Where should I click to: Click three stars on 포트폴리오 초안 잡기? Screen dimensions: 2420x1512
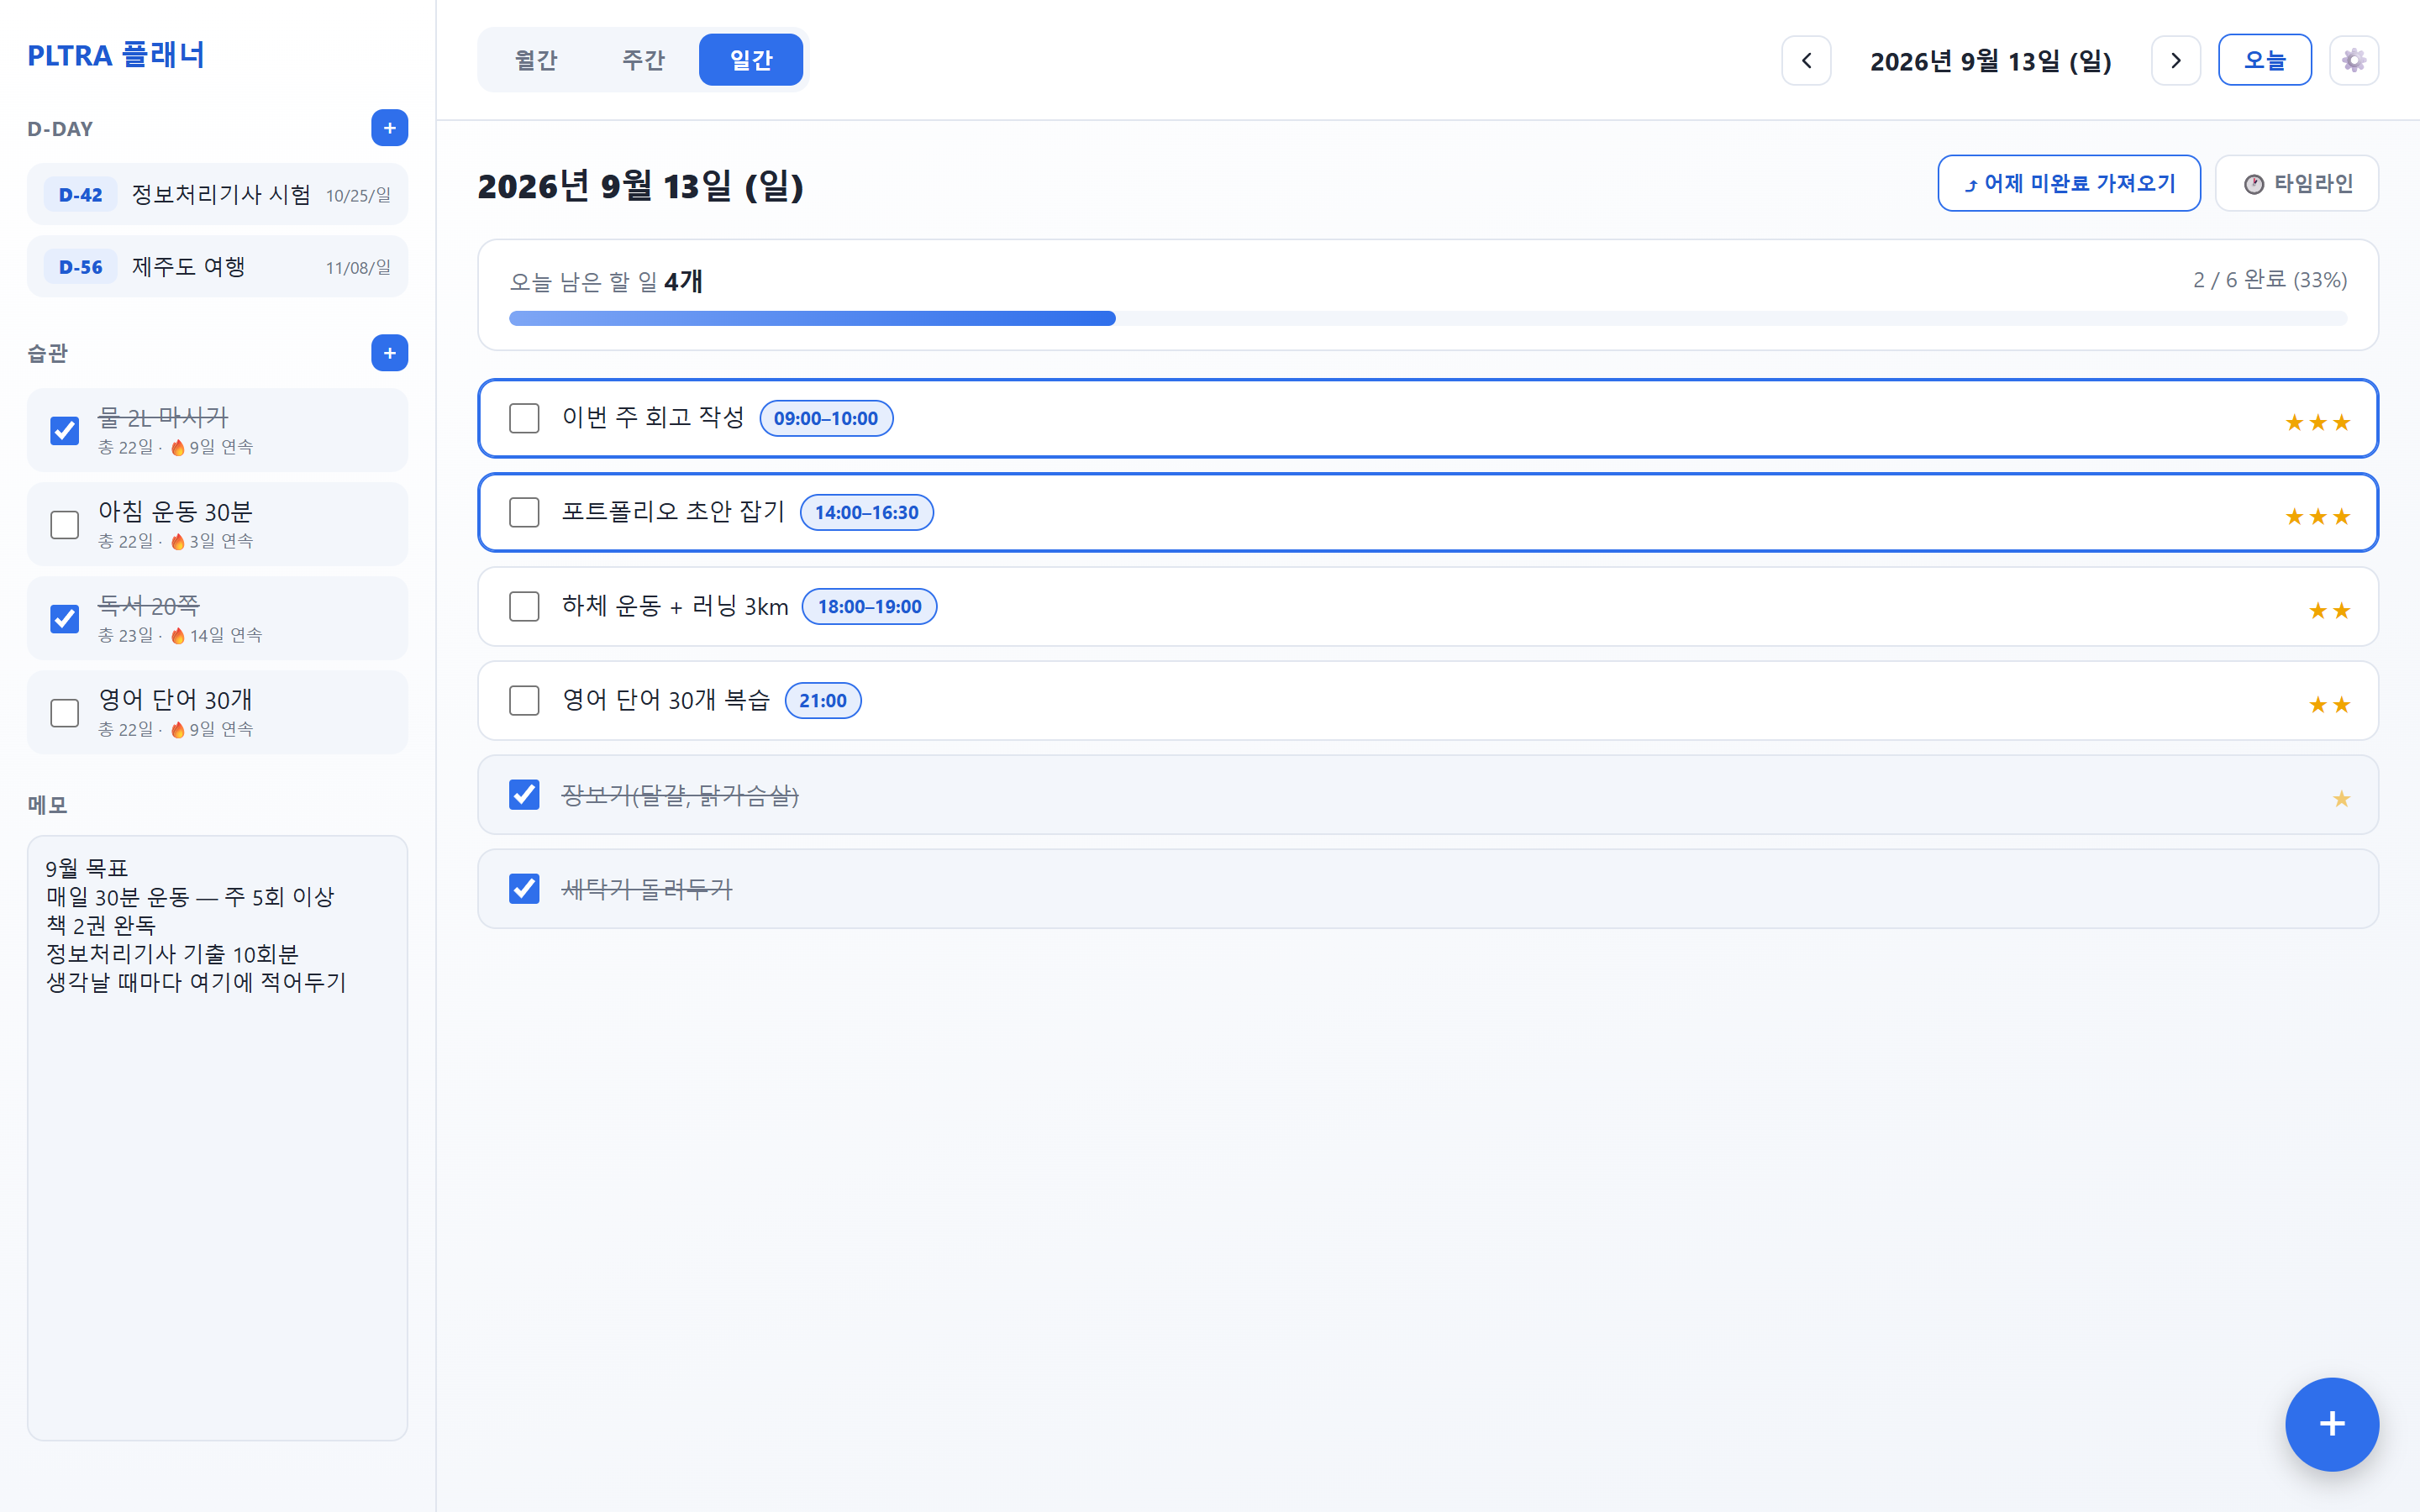click(2317, 517)
